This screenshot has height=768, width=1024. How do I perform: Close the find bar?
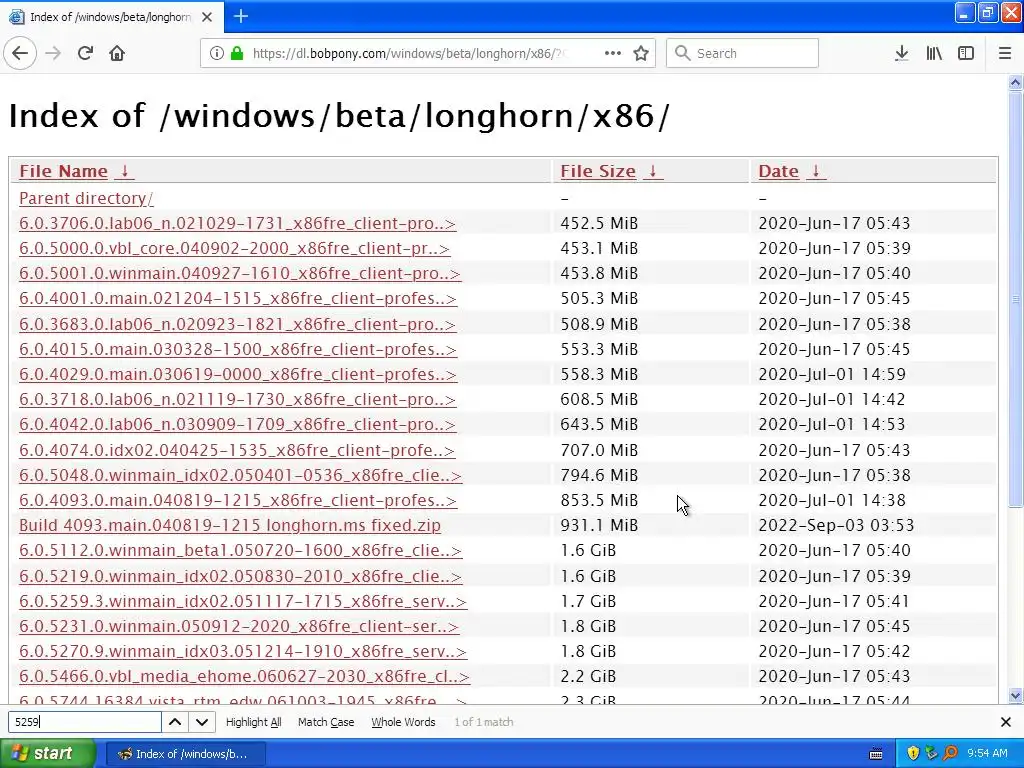[x=1006, y=722]
